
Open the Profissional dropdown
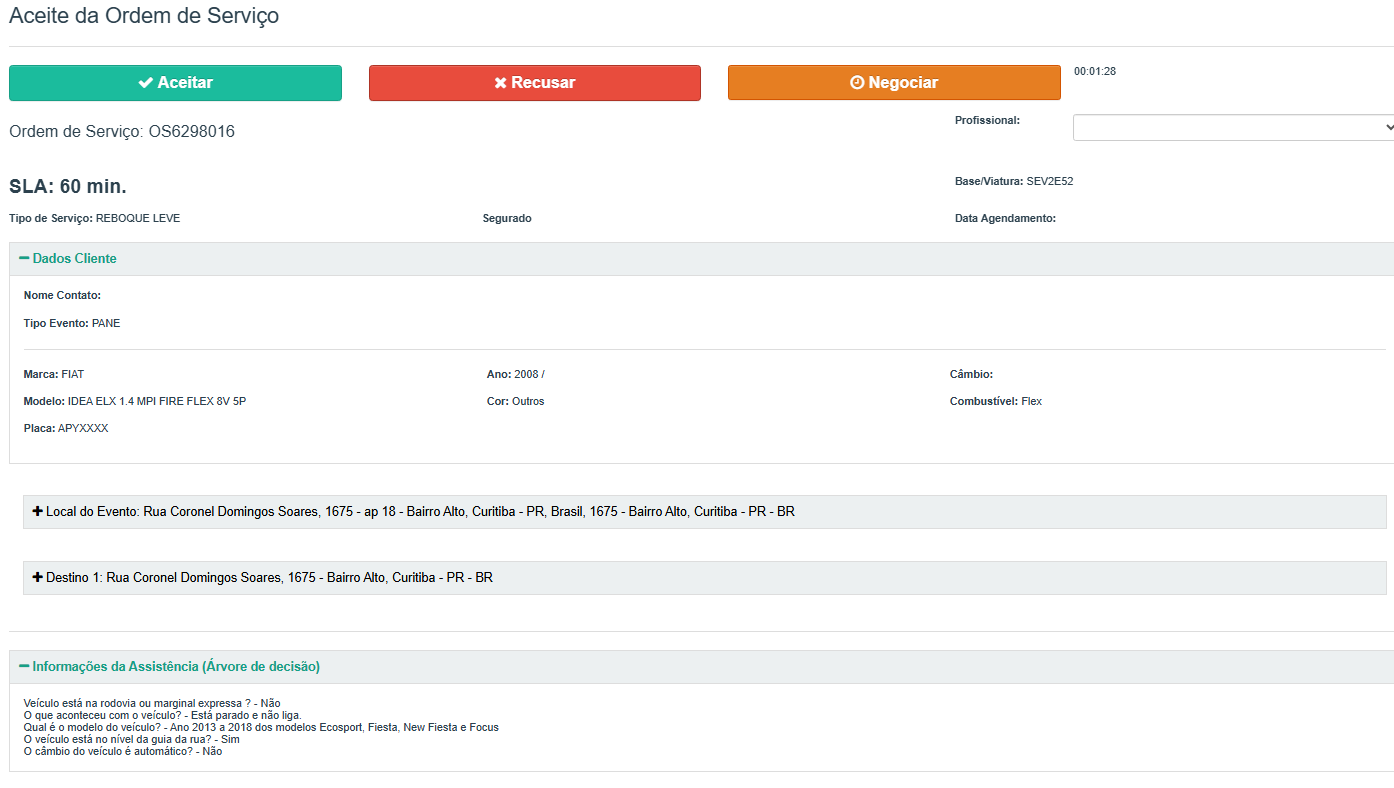[x=1234, y=128]
